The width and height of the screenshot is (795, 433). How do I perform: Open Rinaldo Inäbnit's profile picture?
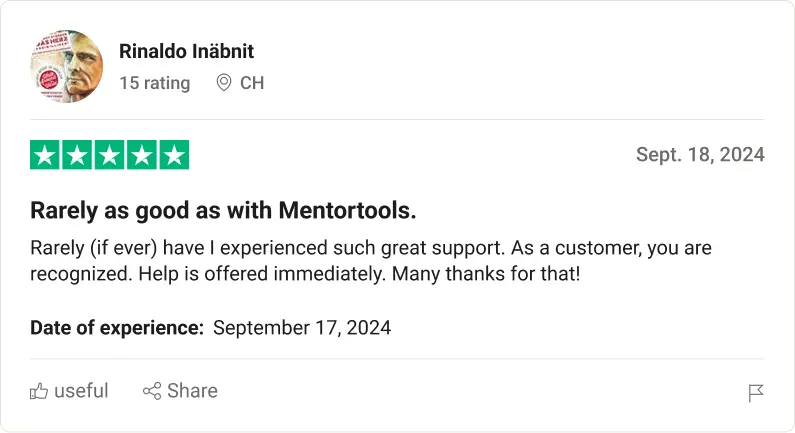tap(67, 66)
